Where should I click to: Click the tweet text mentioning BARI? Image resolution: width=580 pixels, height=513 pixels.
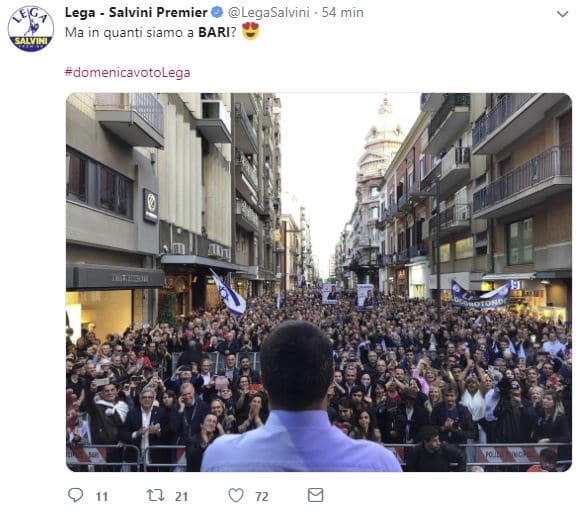pyautogui.click(x=151, y=32)
